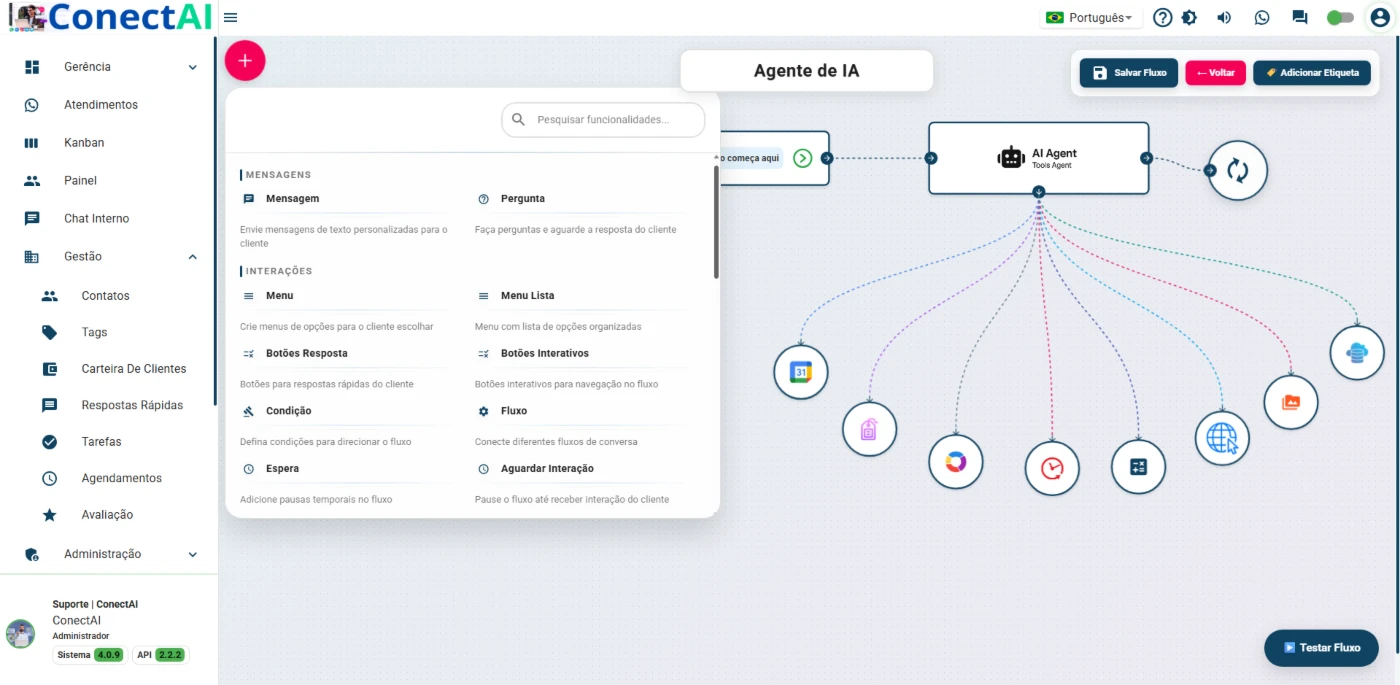
Task: Click the volume speaker icon
Action: [x=1224, y=17]
